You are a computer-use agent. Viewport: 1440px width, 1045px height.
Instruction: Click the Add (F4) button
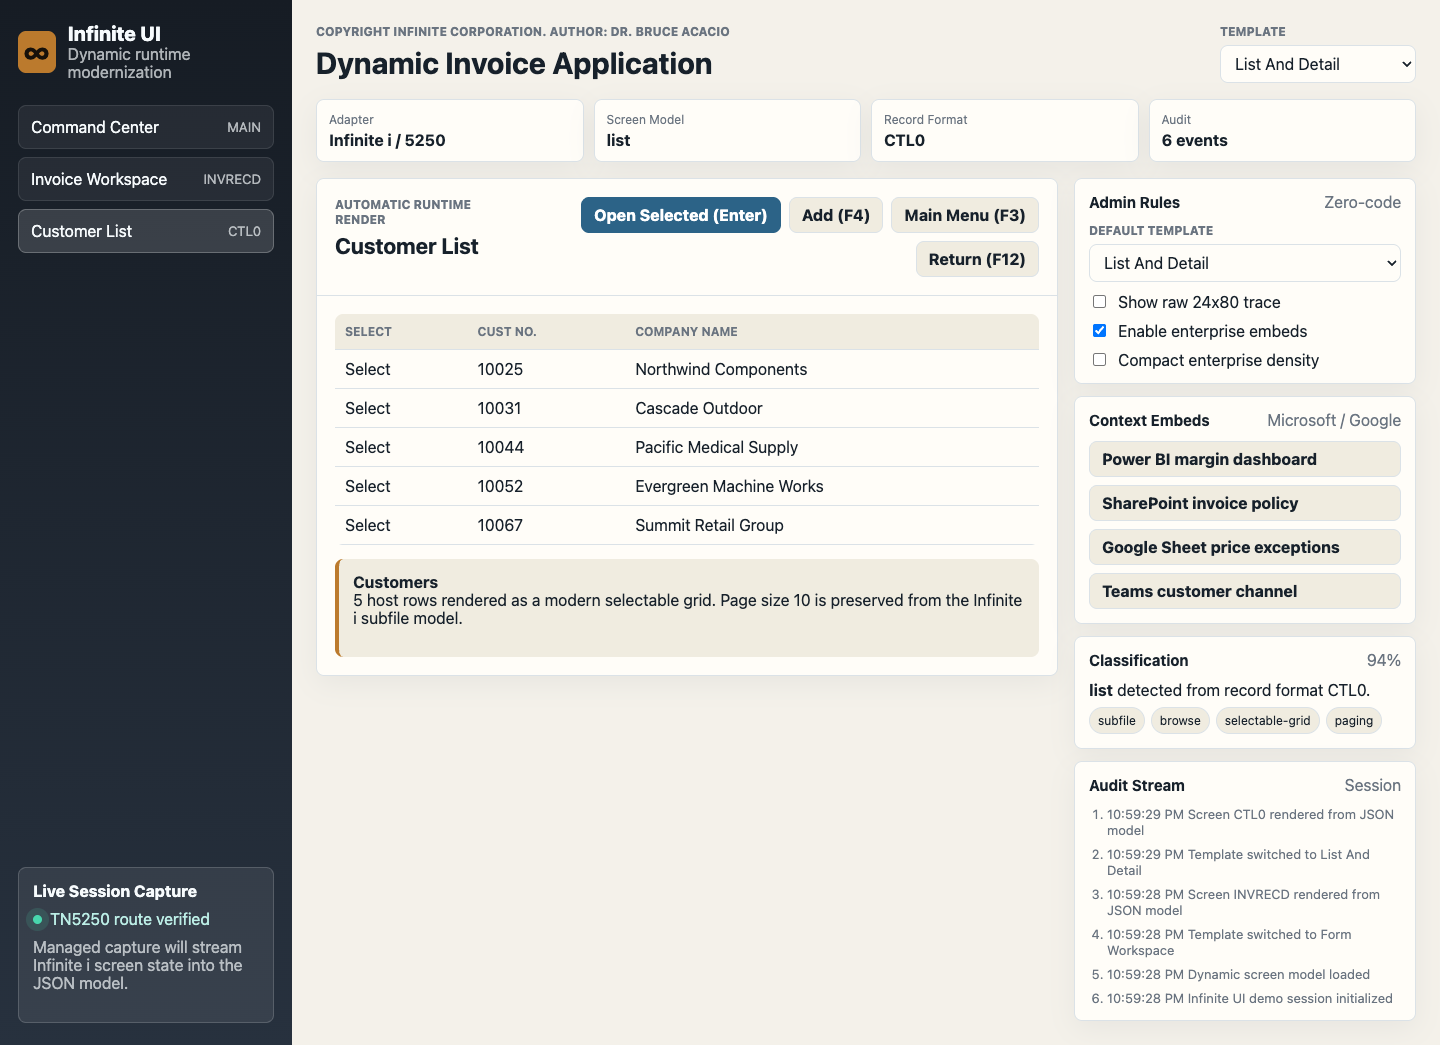(836, 215)
